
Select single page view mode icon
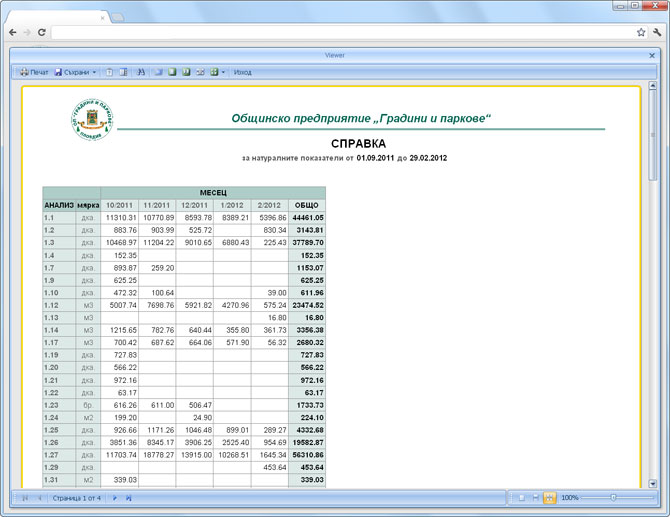coord(522,498)
